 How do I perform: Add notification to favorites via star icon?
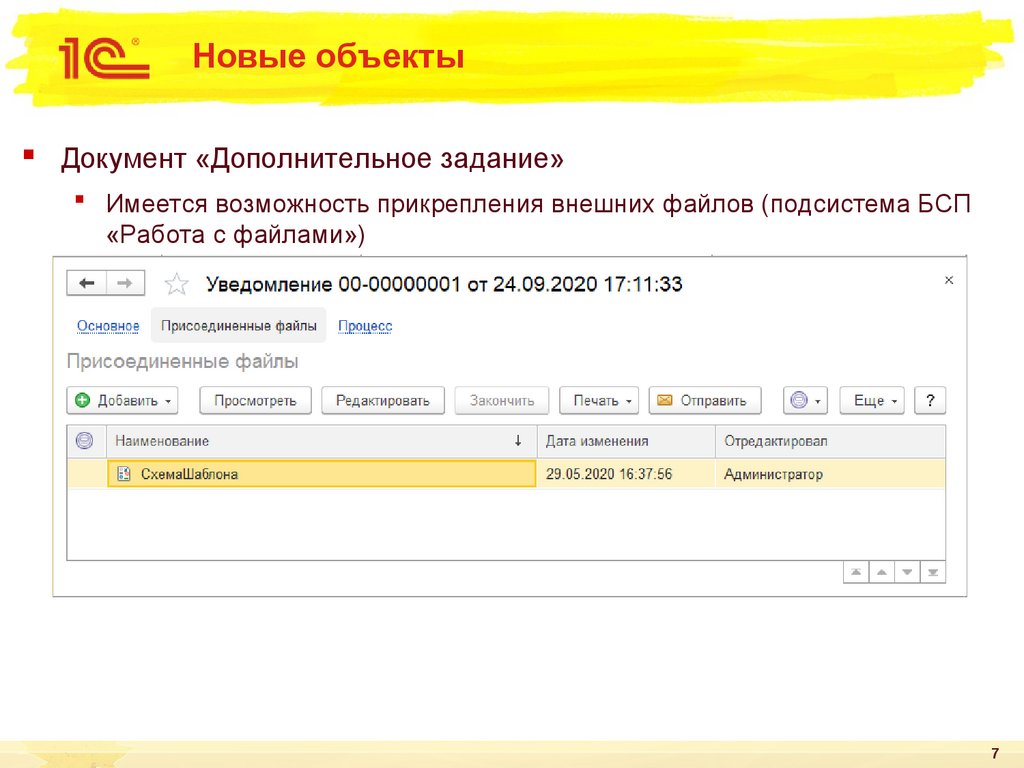[176, 282]
